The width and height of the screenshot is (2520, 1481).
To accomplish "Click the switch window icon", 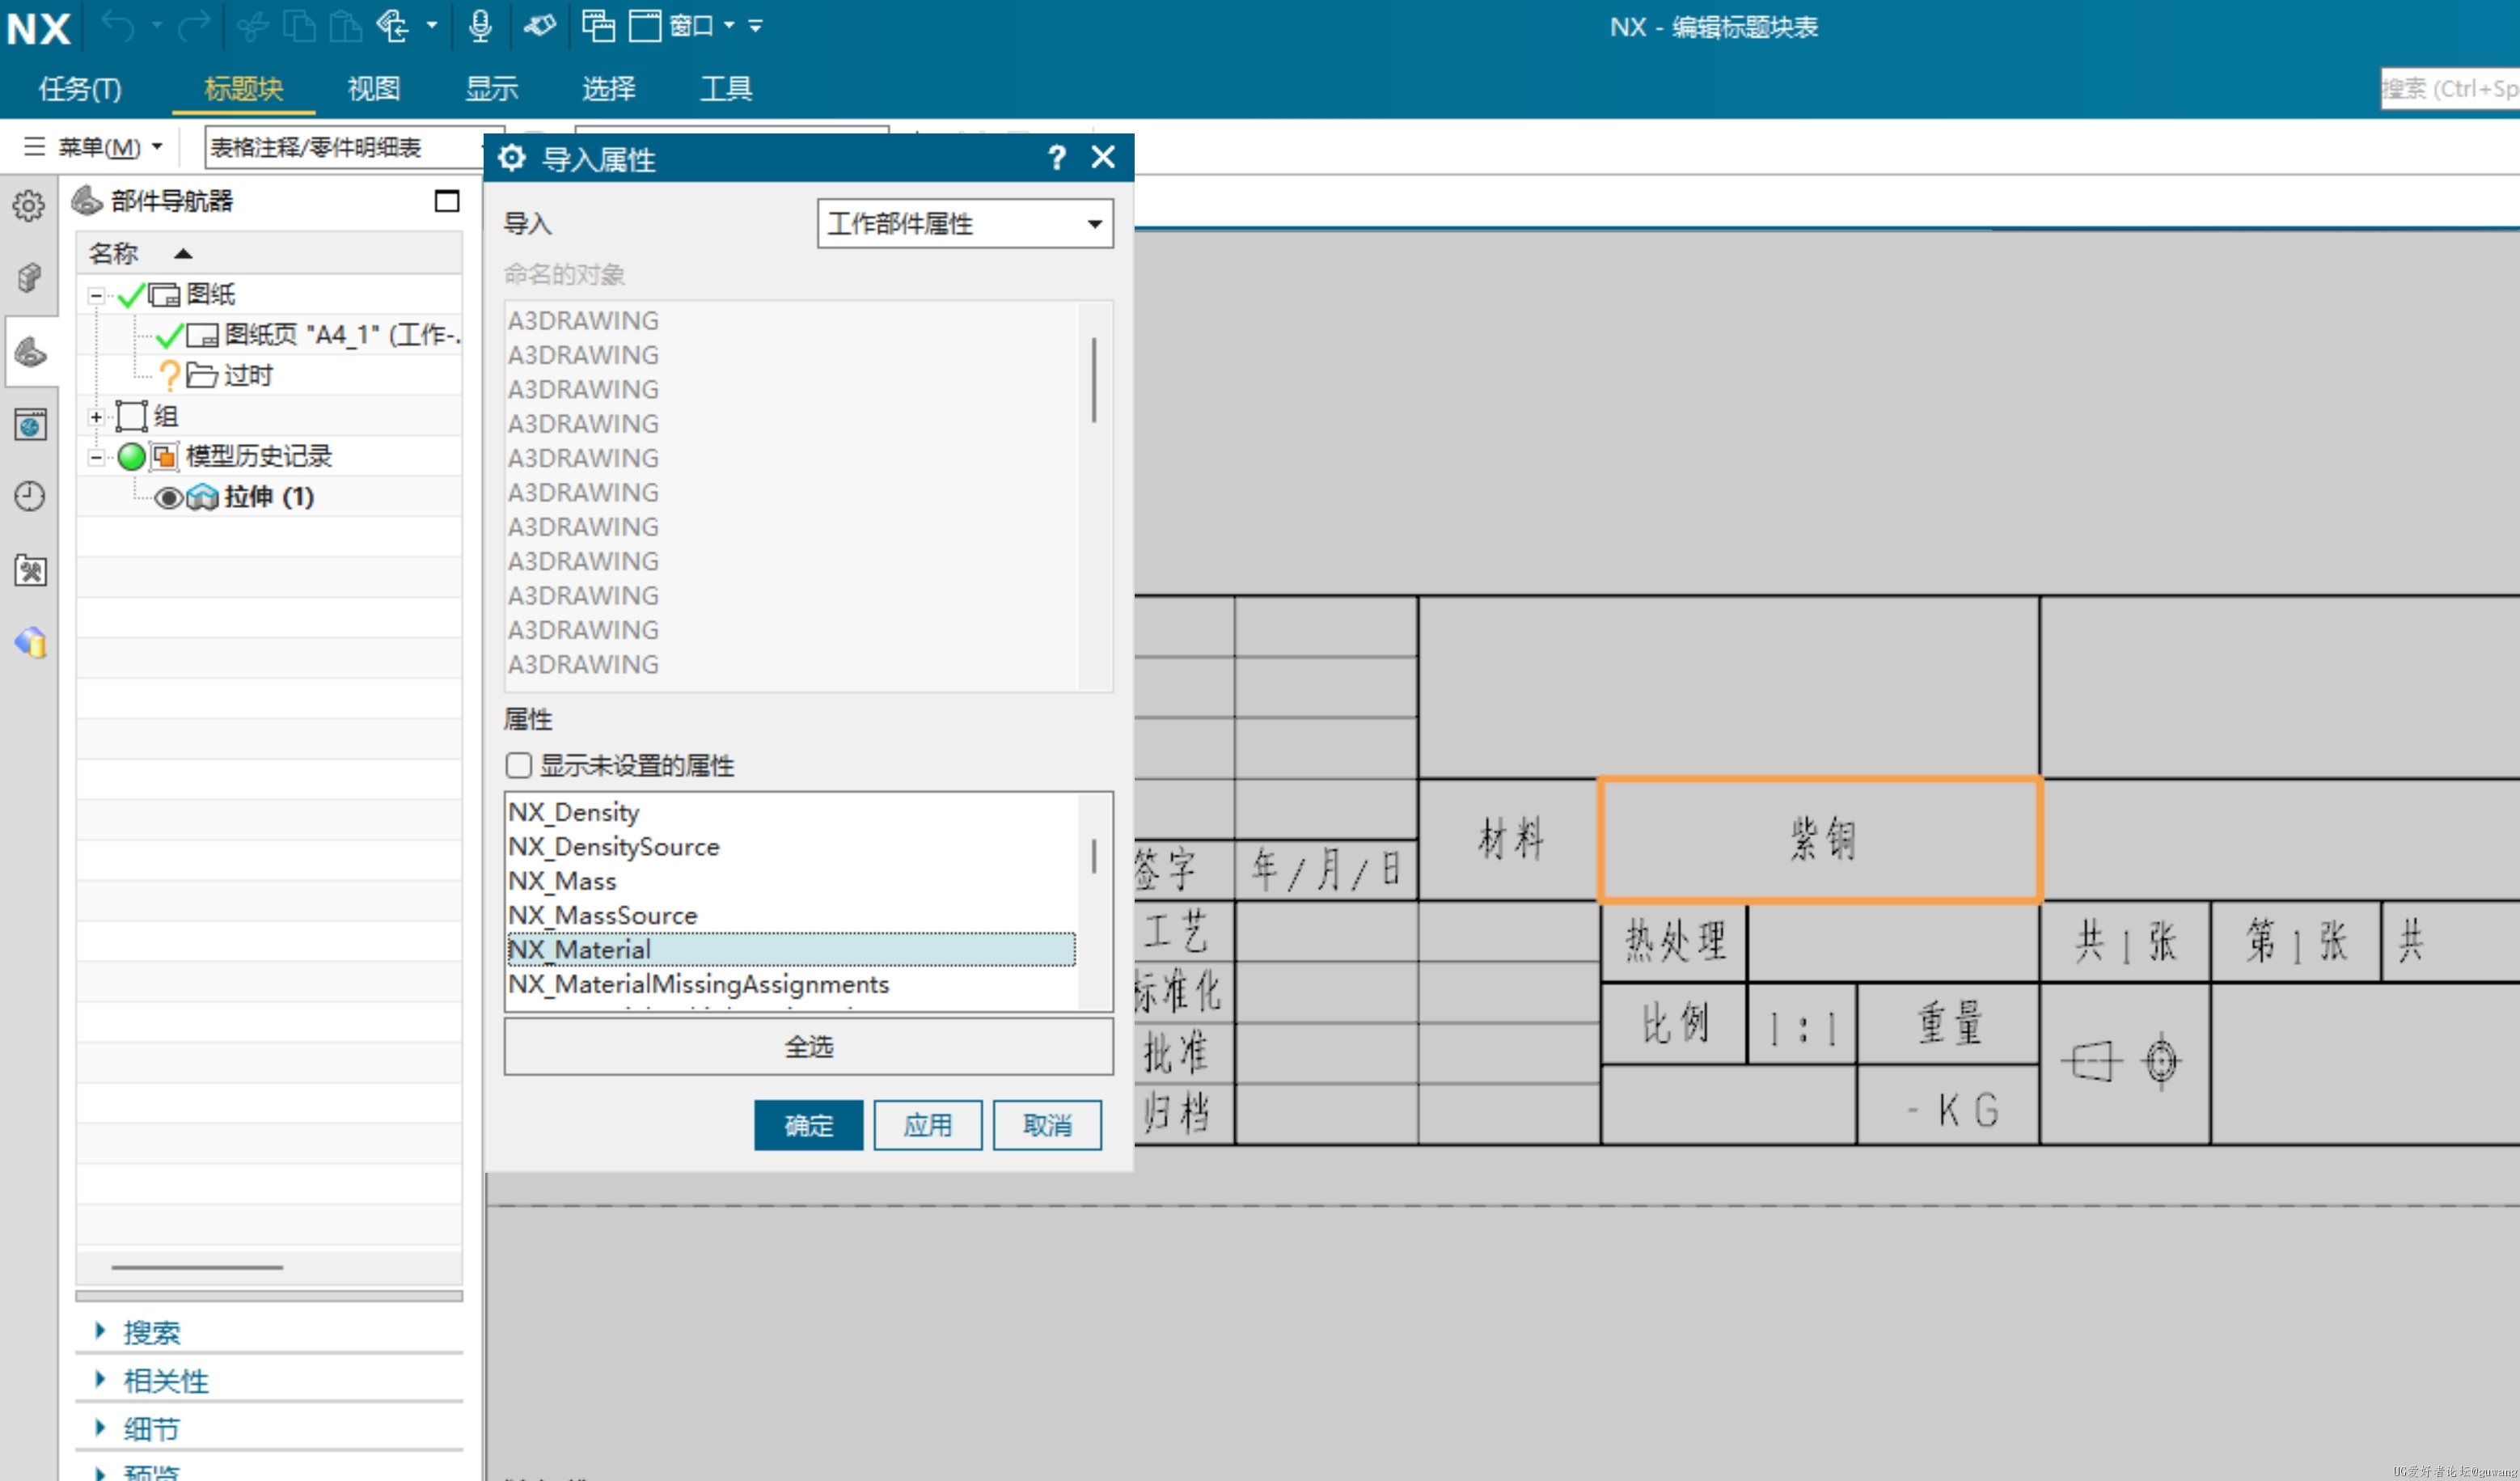I will point(598,26).
